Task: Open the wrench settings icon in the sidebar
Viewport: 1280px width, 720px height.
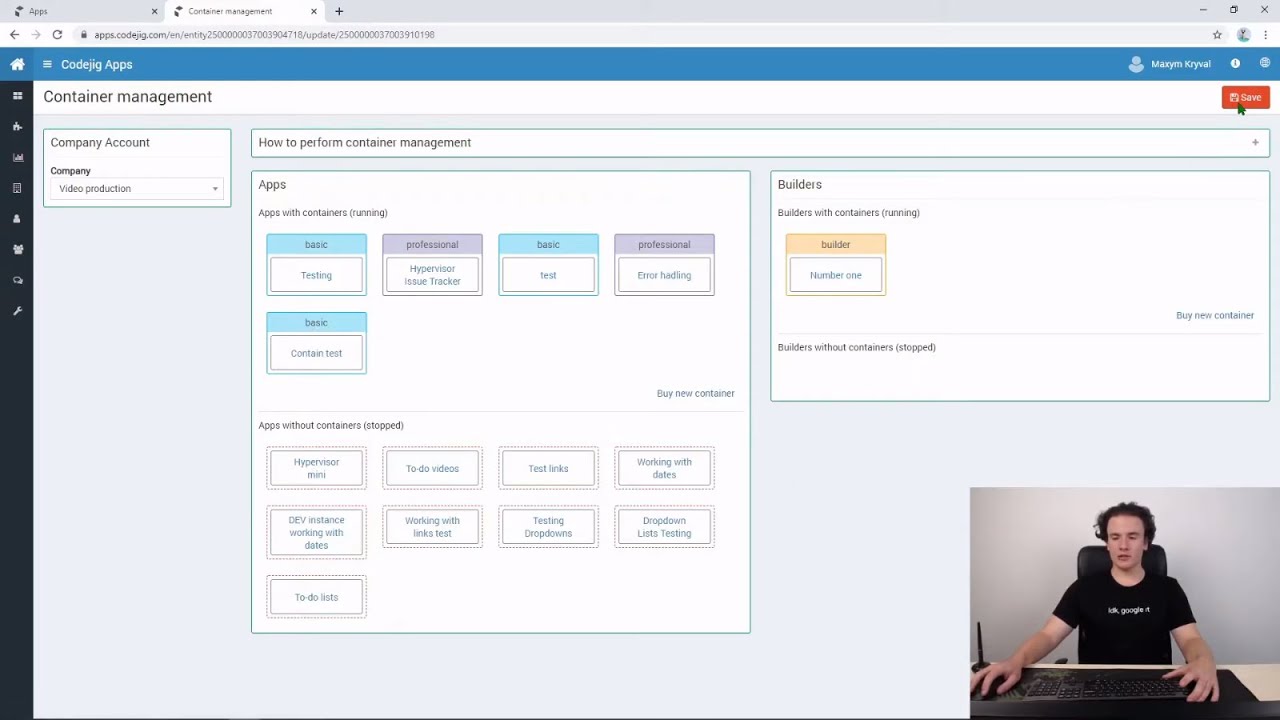Action: click(x=17, y=311)
